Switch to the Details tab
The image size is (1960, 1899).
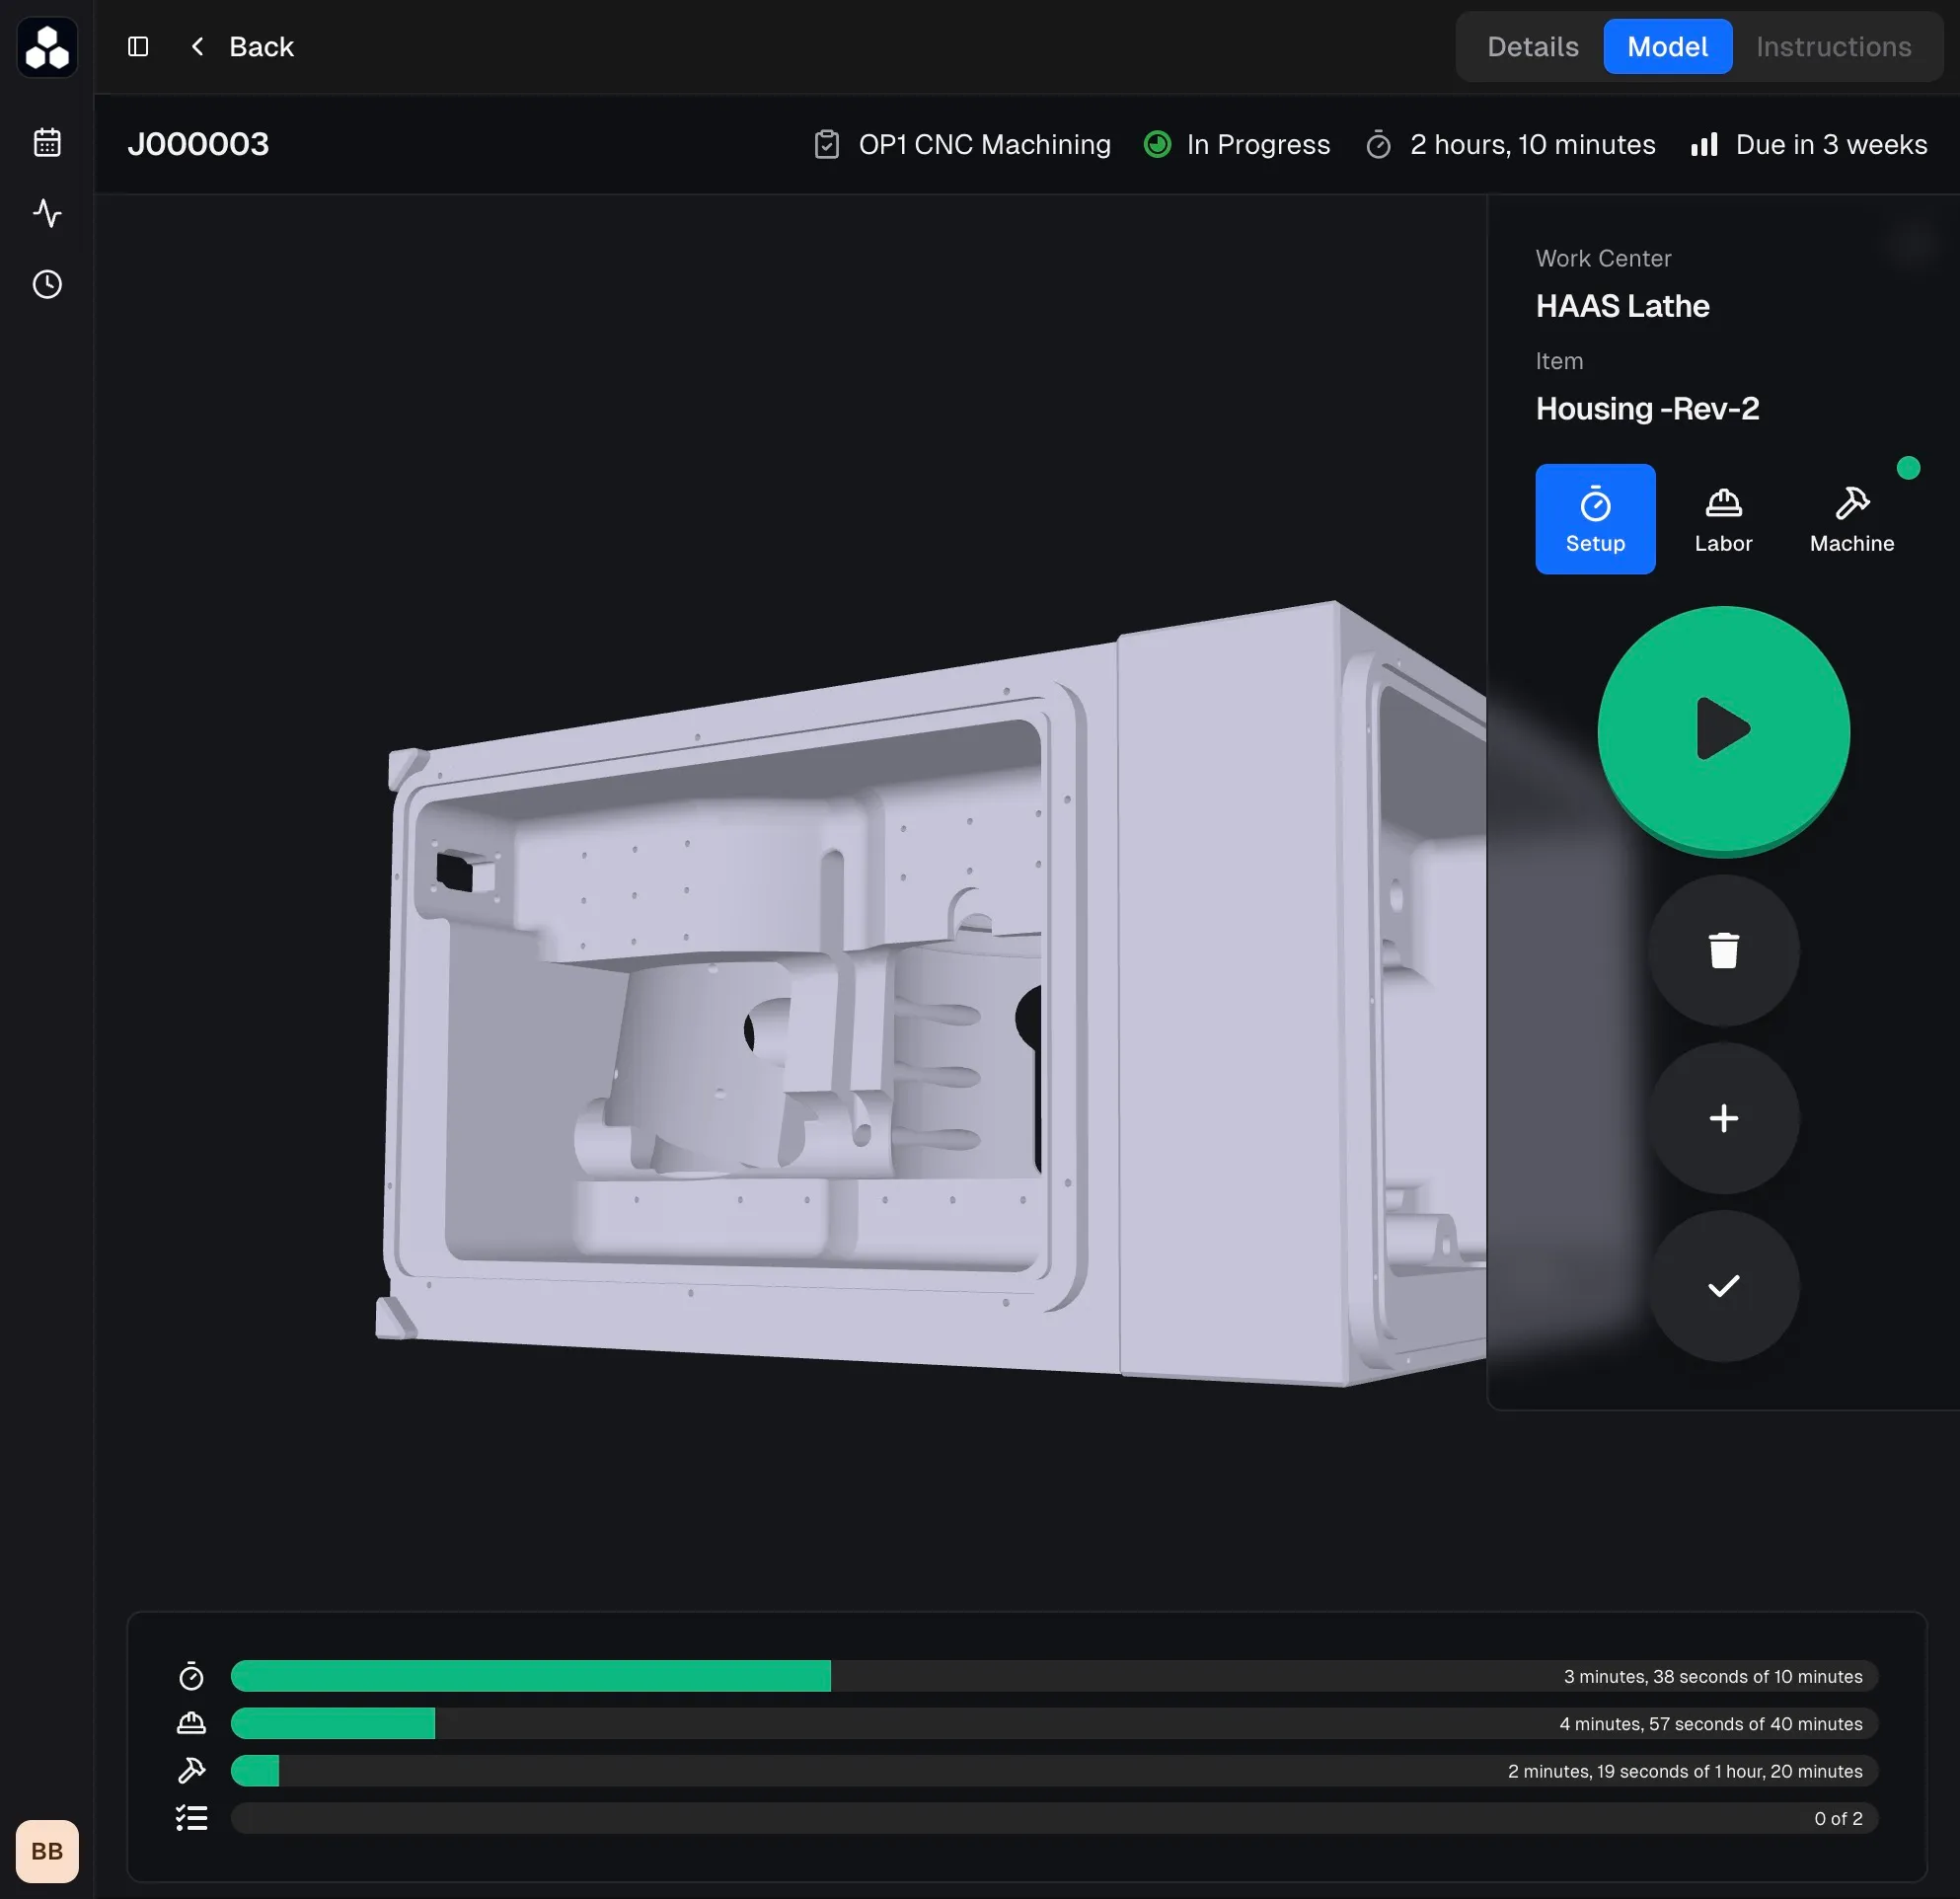point(1532,47)
